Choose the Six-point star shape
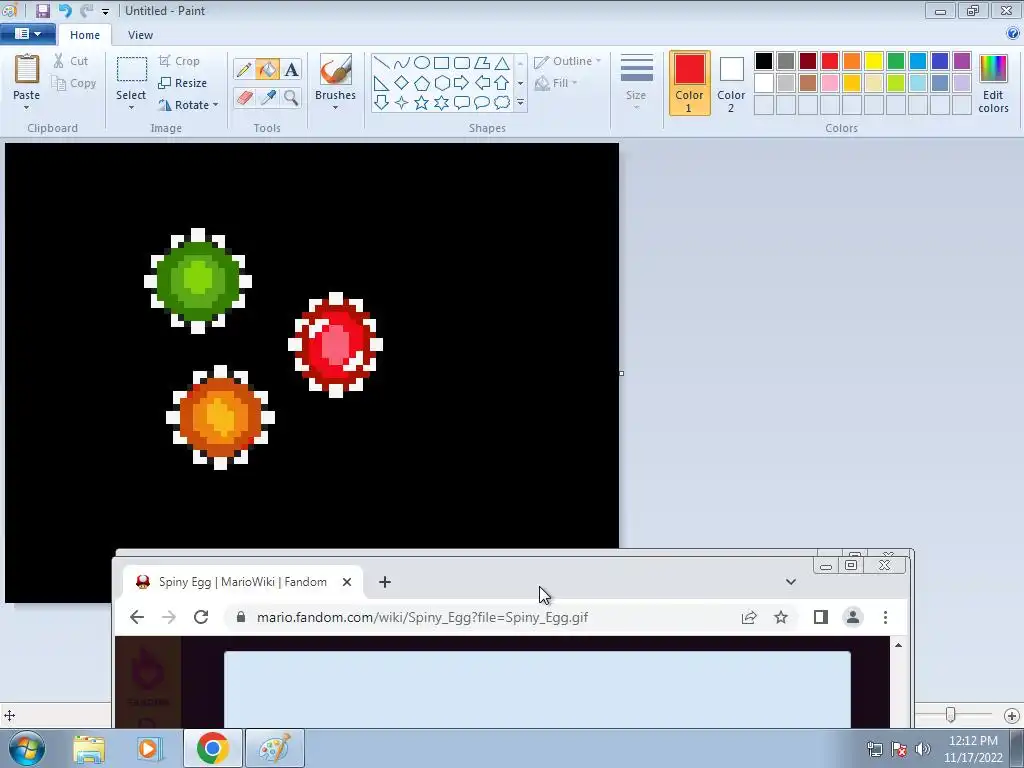This screenshot has width=1024, height=768. coord(441,103)
